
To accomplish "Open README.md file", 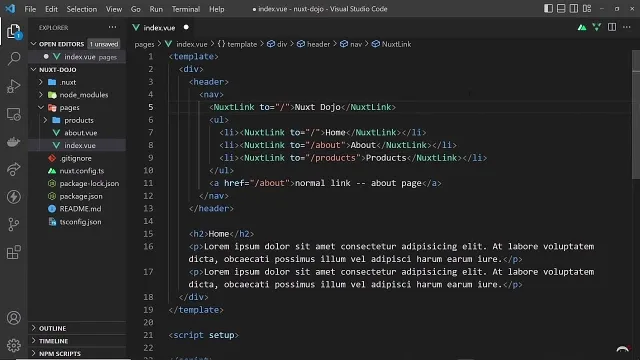I will coord(80,209).
